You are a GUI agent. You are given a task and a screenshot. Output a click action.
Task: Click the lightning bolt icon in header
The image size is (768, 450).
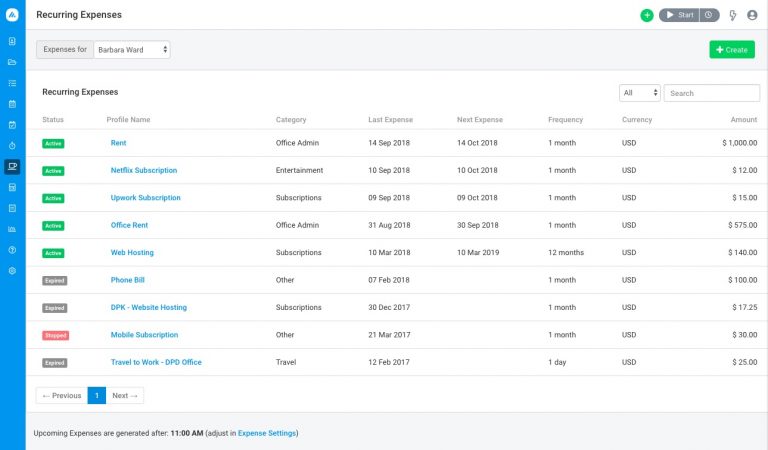click(x=733, y=15)
